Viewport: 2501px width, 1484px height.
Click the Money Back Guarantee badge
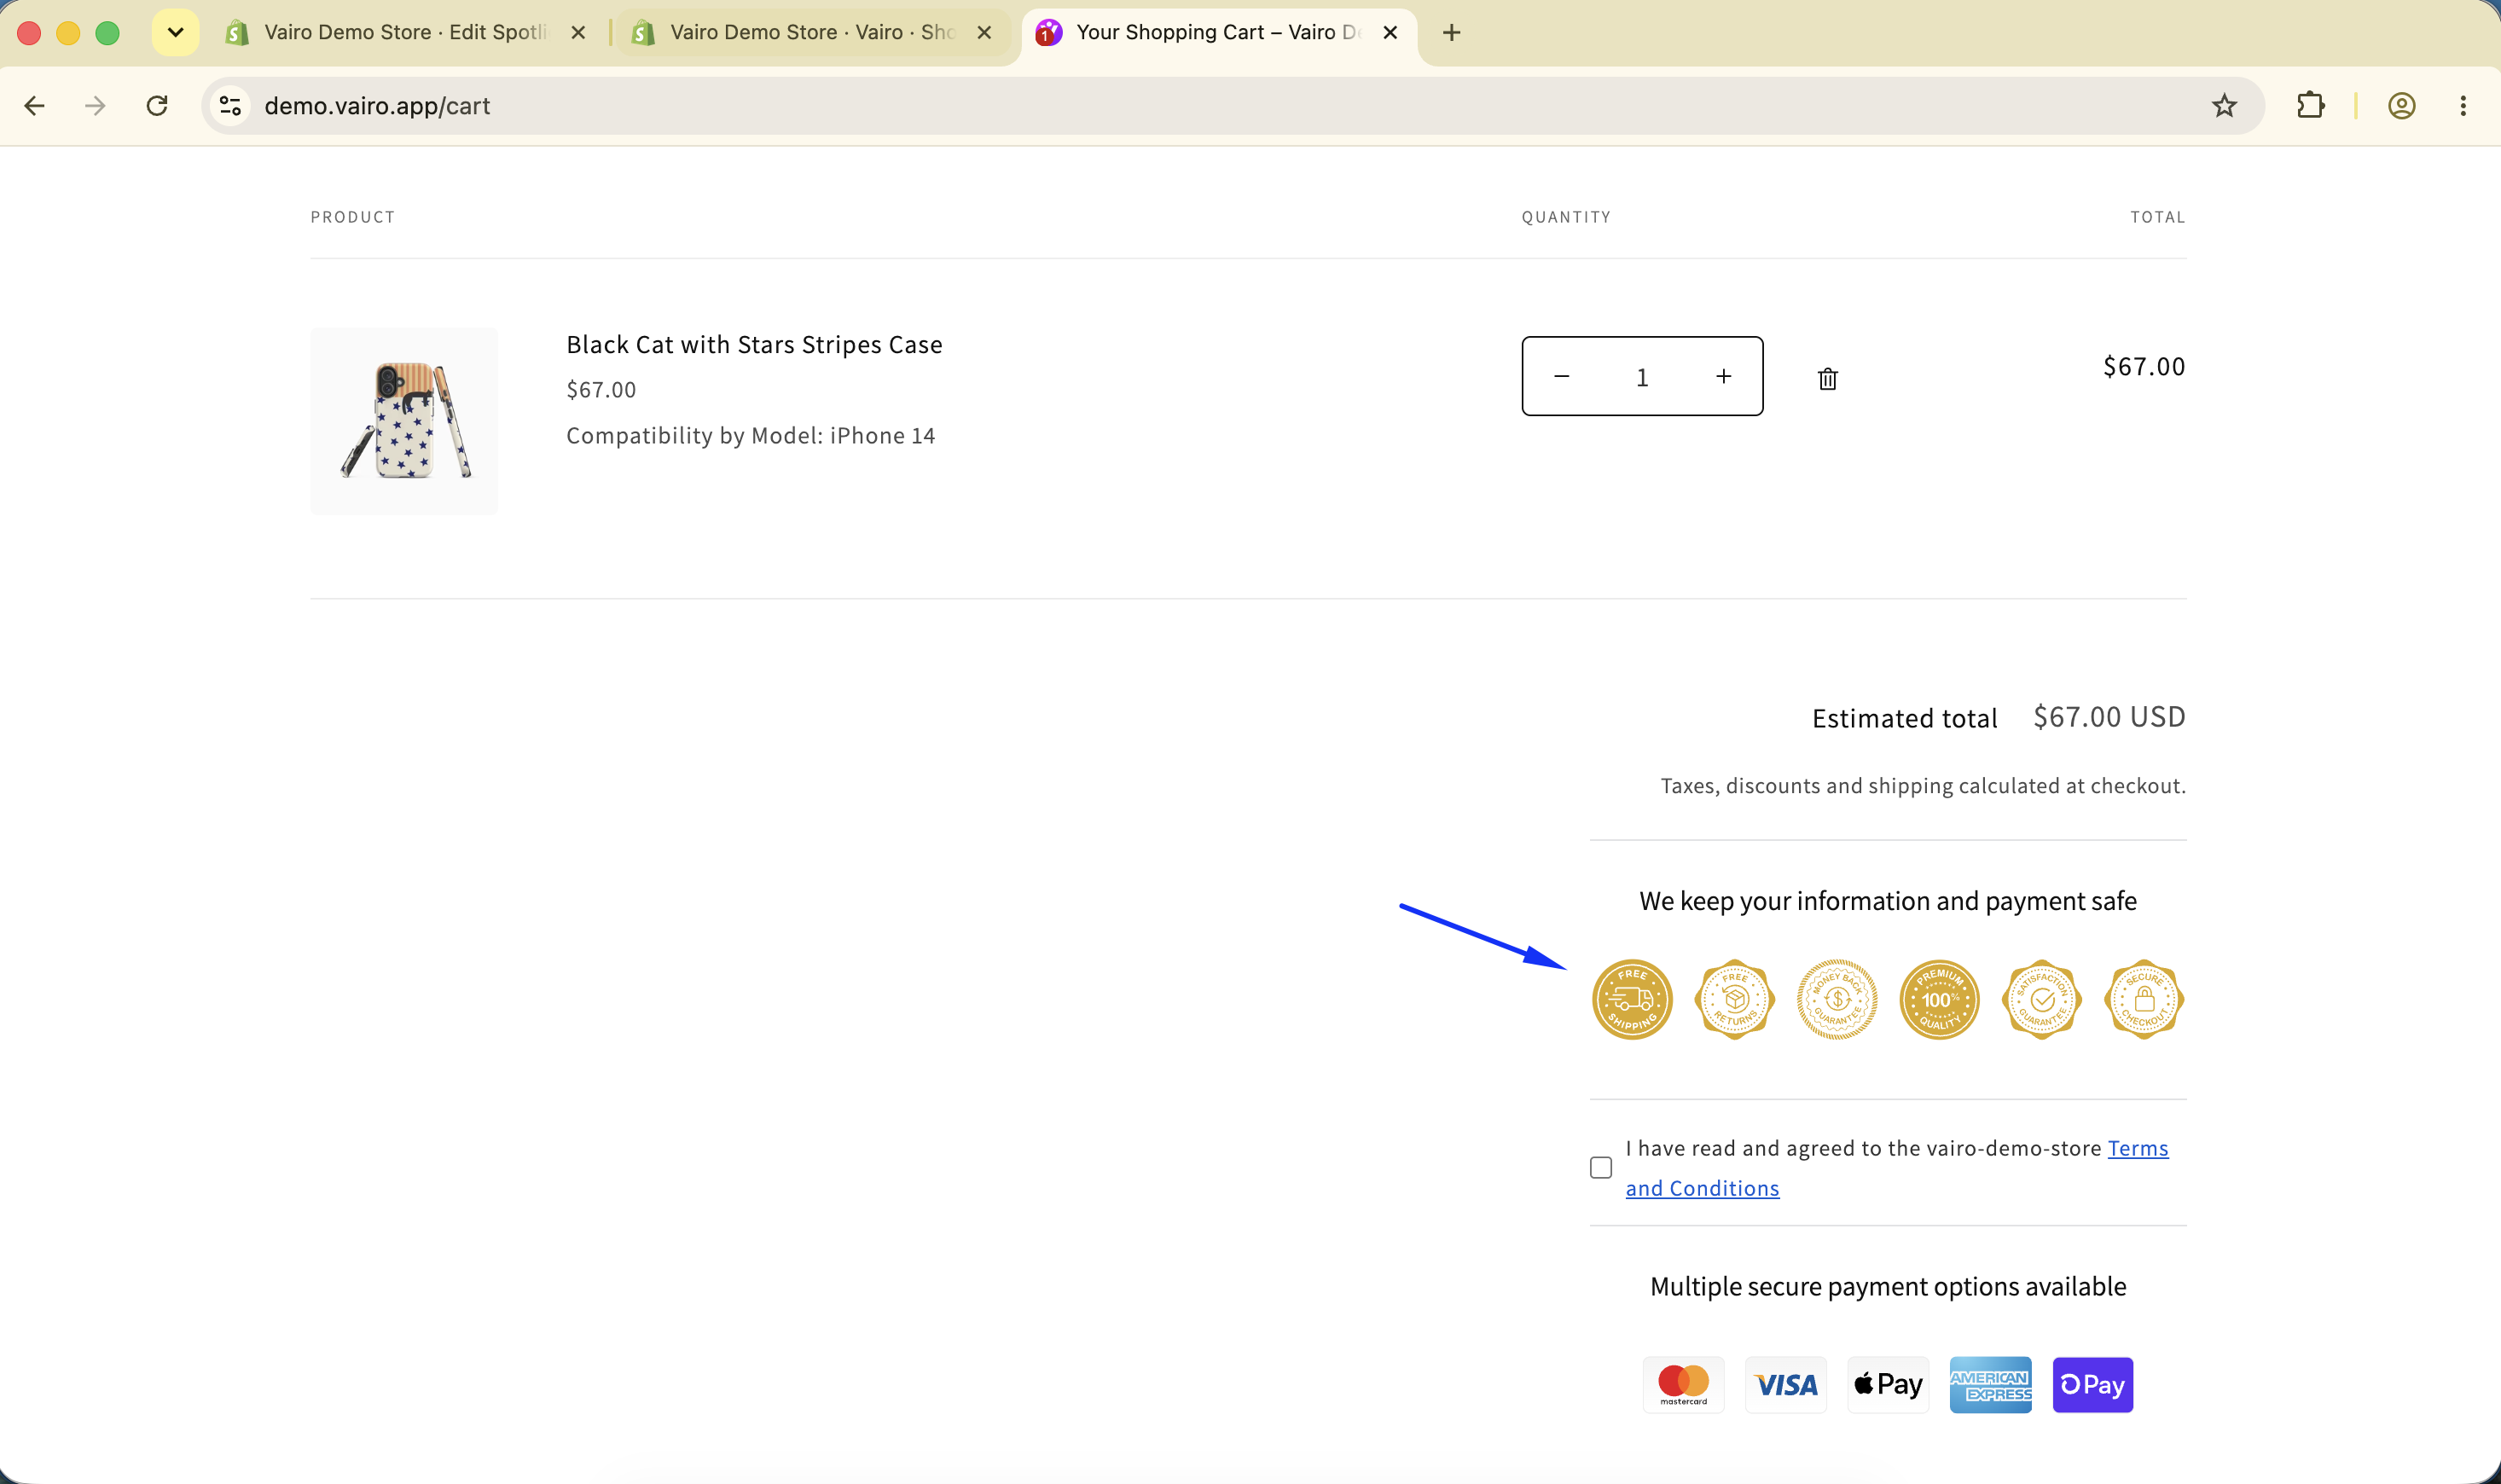[x=1837, y=999]
